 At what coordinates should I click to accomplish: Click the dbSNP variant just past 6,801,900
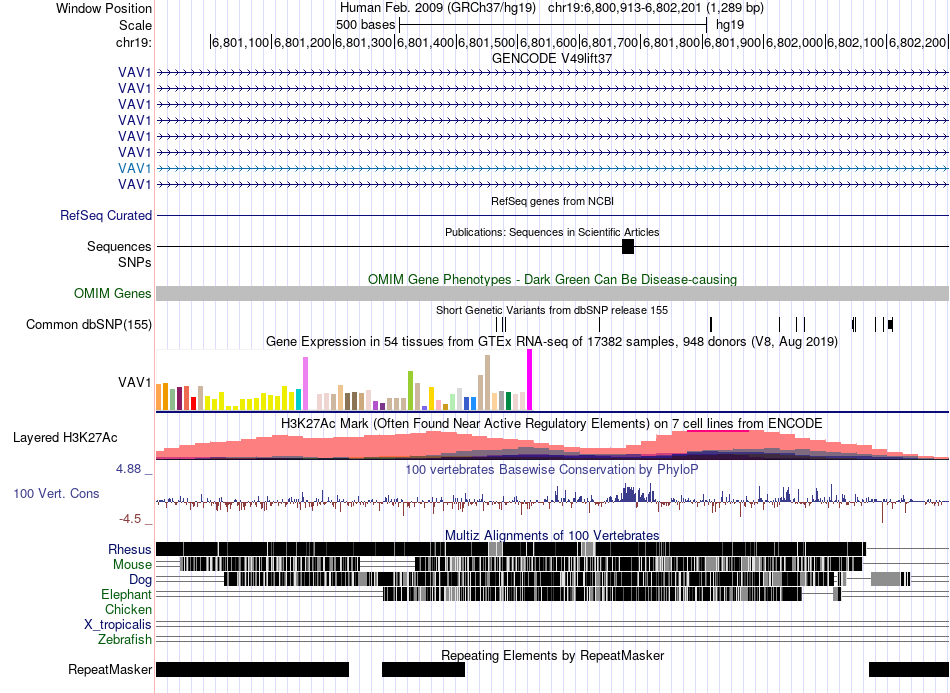pos(711,325)
